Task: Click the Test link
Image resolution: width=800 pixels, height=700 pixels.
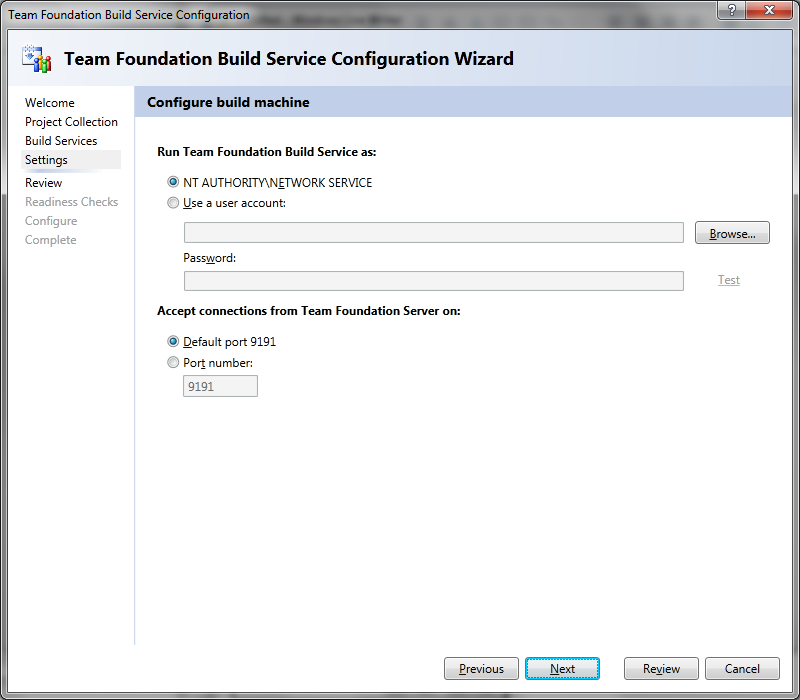Action: tap(729, 280)
